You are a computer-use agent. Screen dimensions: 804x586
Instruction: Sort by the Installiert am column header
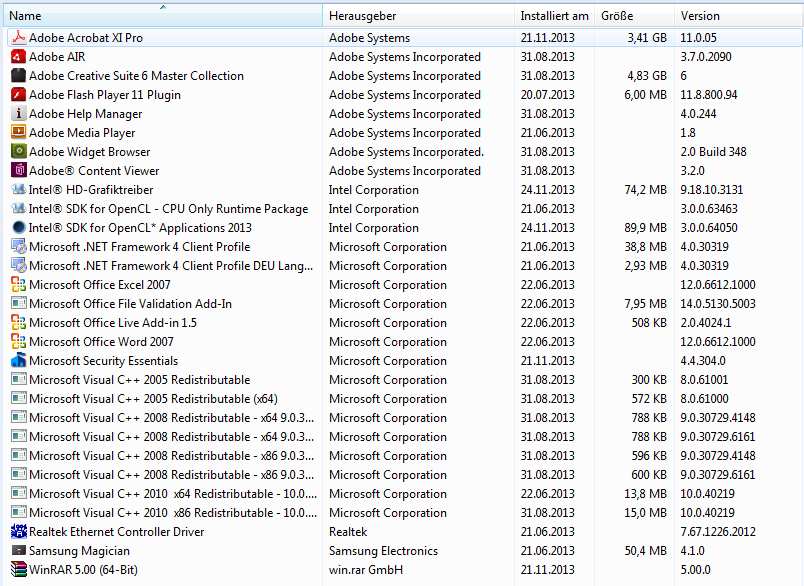pos(554,15)
